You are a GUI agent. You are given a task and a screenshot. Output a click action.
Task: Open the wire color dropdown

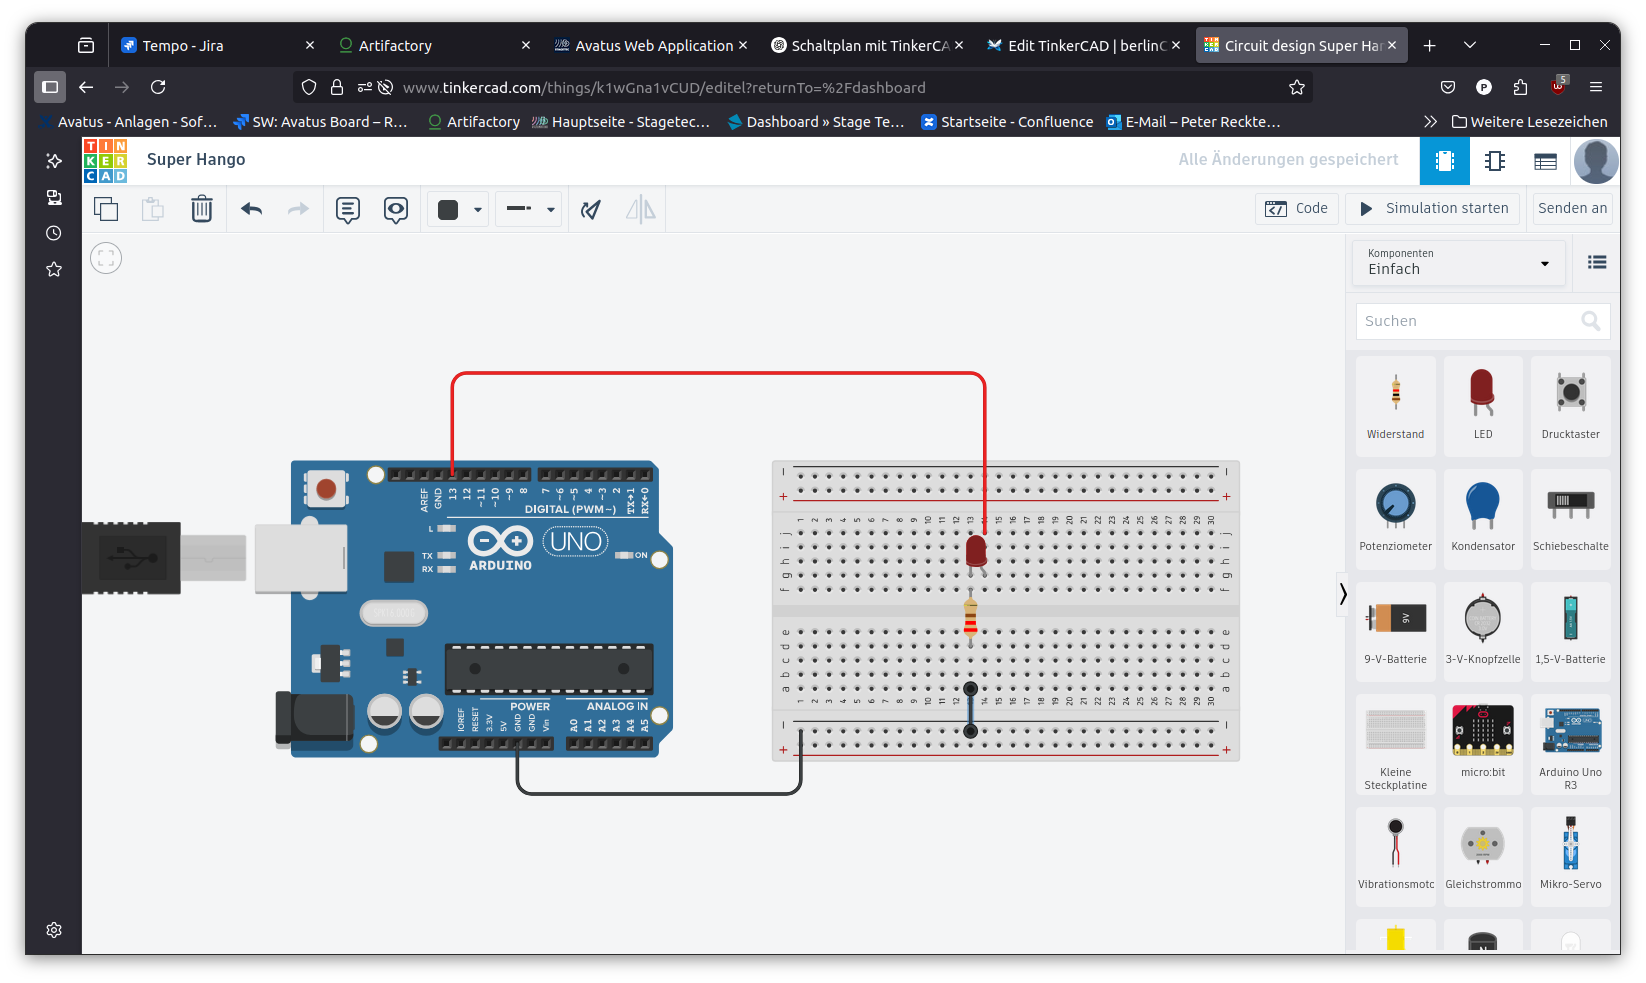(459, 209)
